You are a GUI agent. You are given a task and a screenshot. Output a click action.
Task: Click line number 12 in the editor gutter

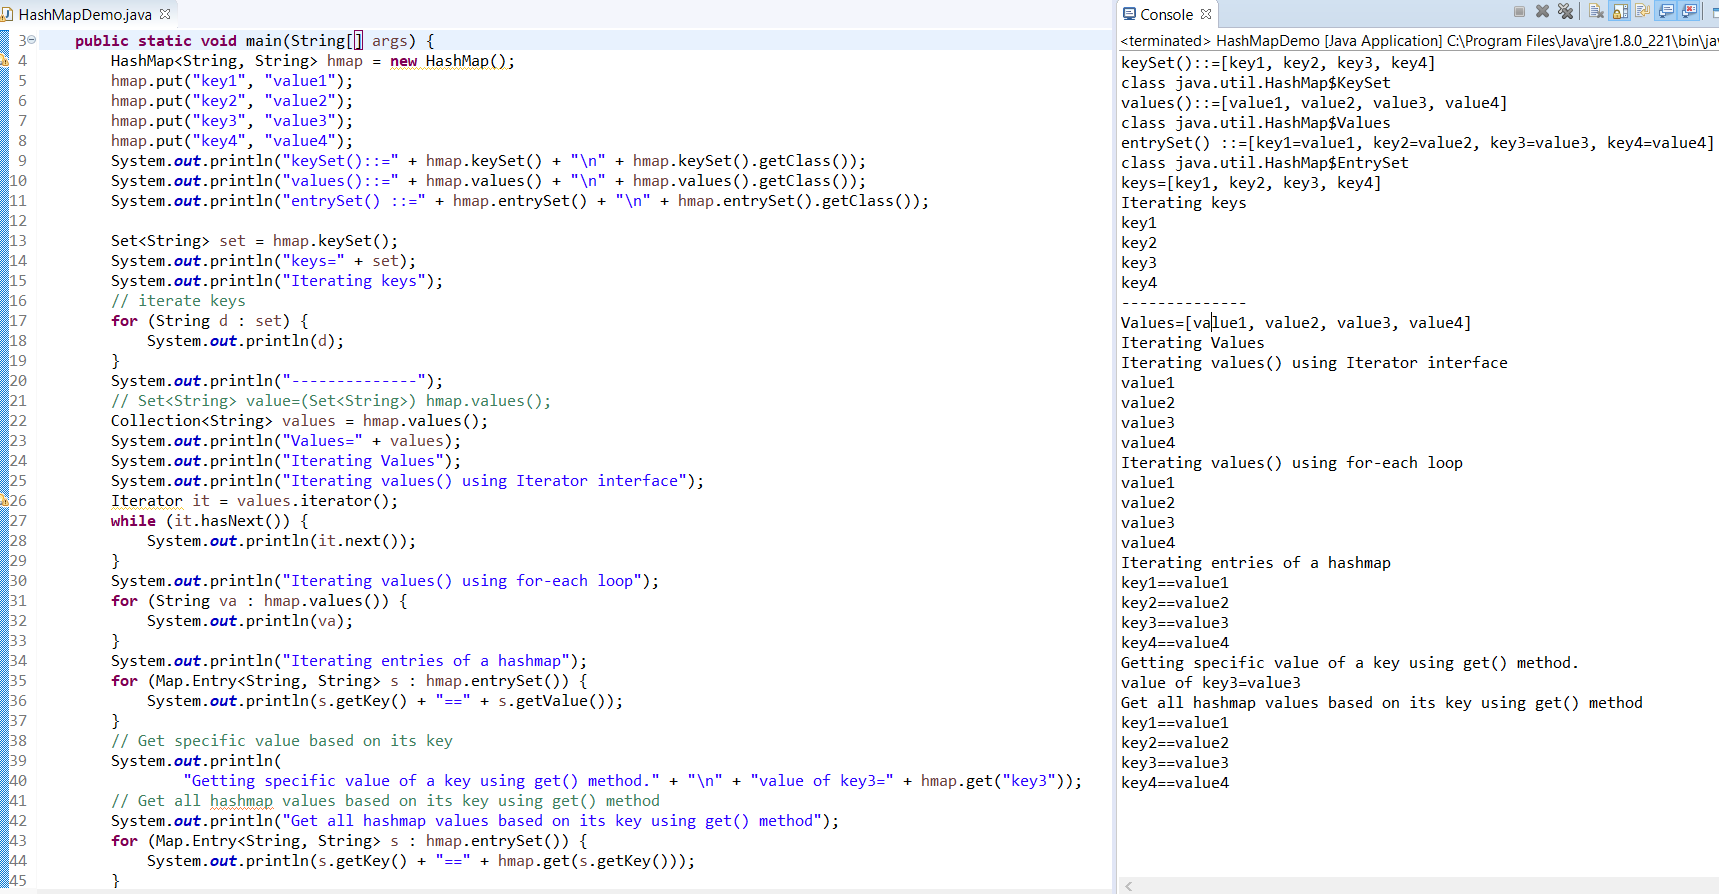(x=18, y=220)
